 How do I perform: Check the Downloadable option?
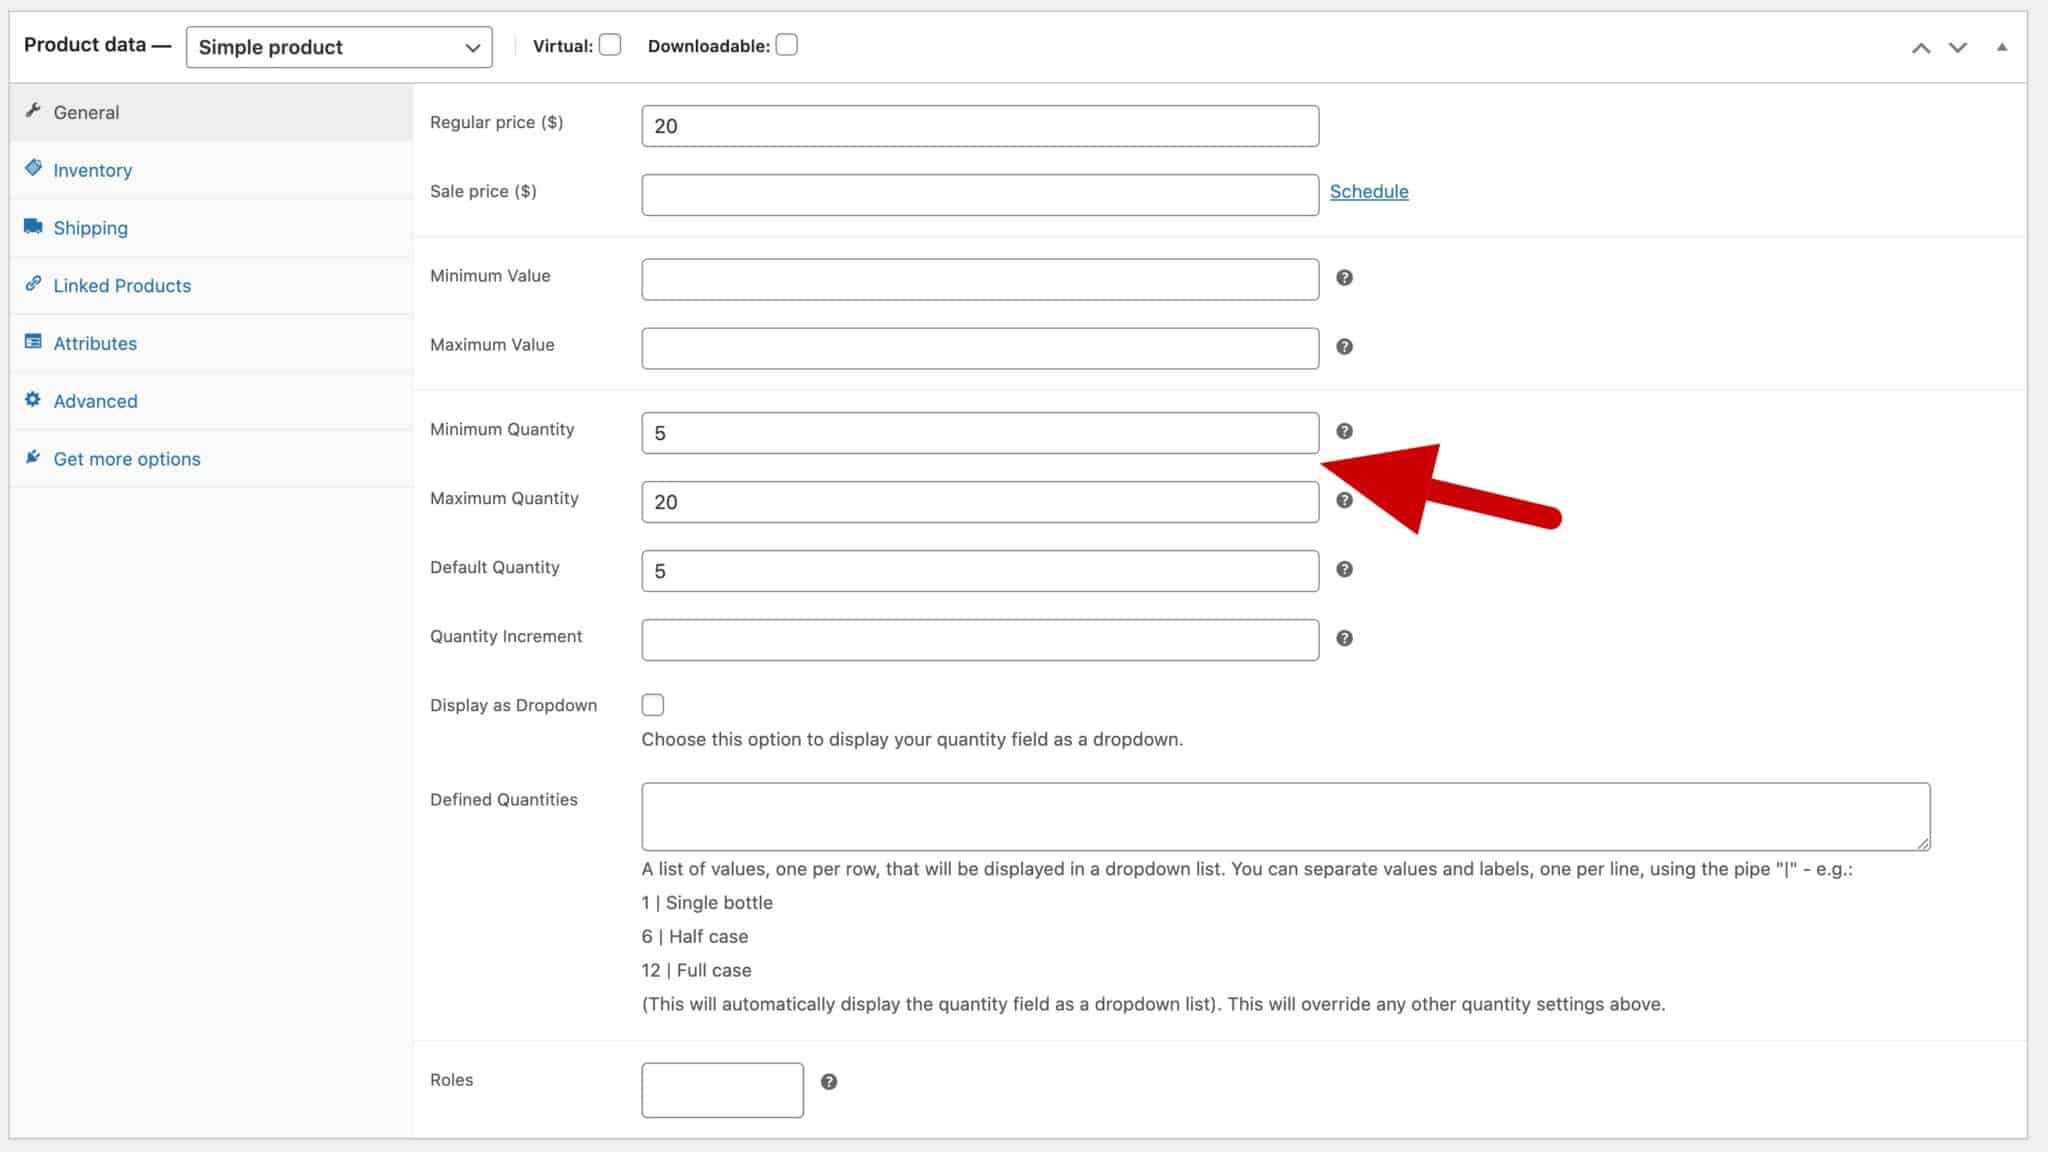[x=786, y=44]
